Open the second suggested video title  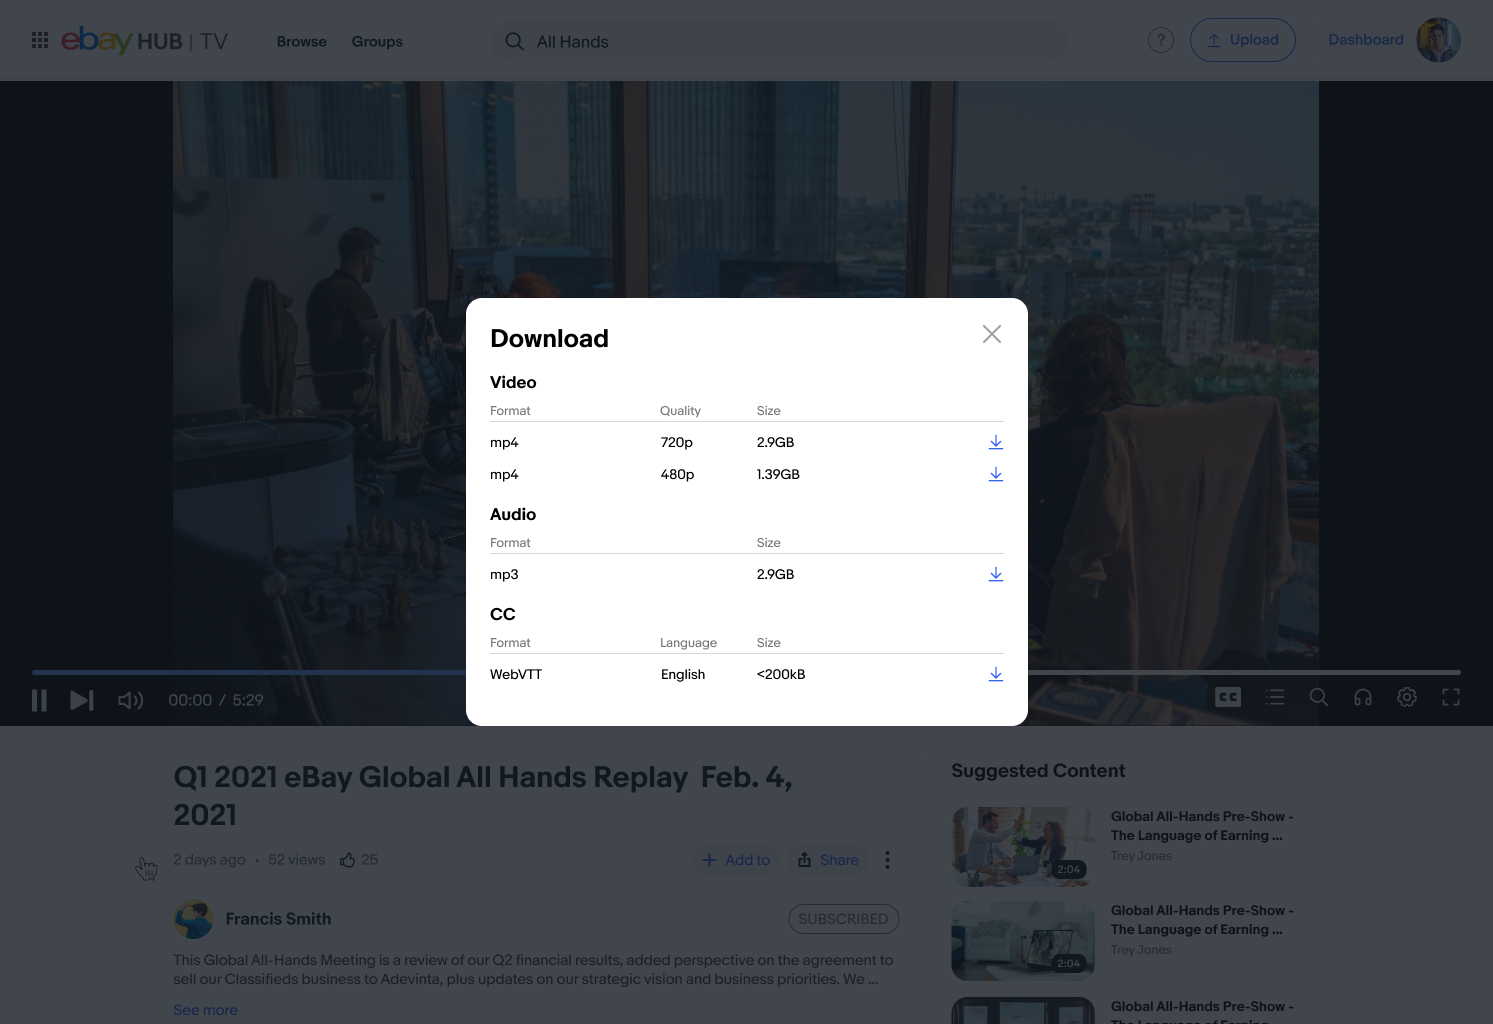coord(1202,920)
